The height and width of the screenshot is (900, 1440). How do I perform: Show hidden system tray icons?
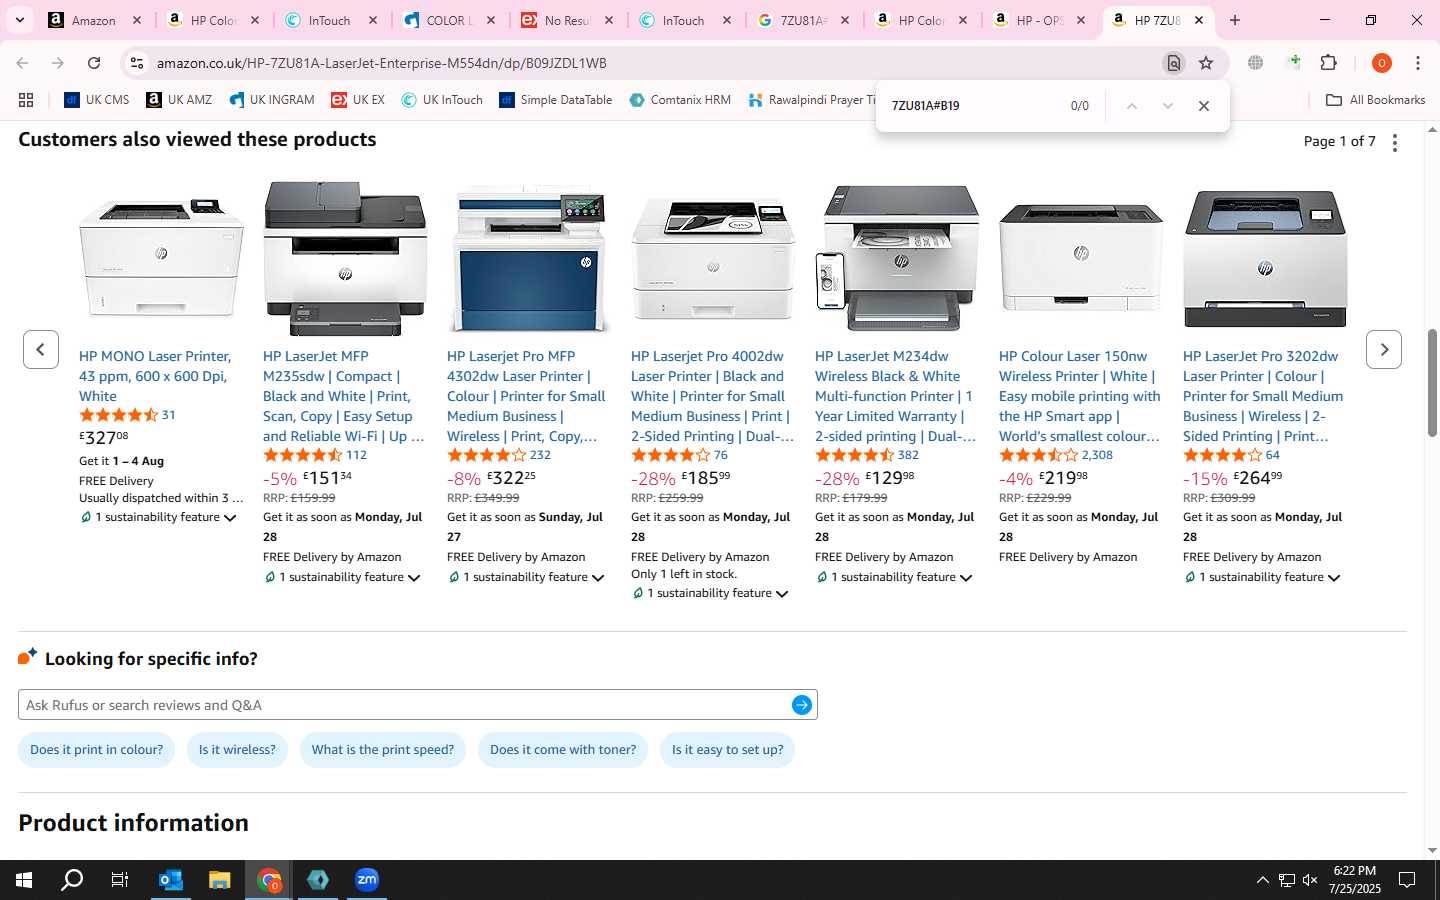(x=1262, y=880)
